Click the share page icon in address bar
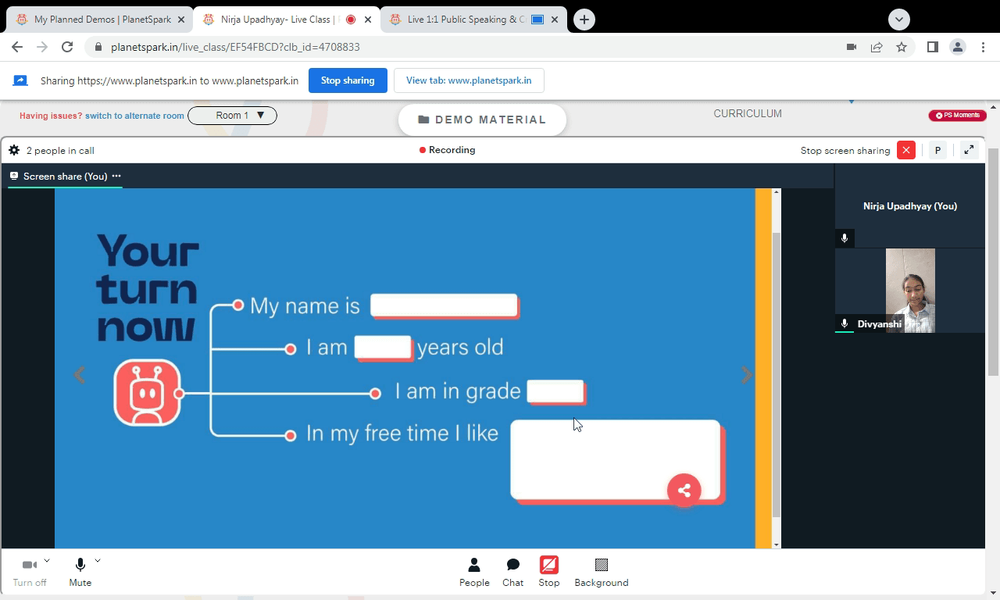This screenshot has height=600, width=1000. (876, 47)
